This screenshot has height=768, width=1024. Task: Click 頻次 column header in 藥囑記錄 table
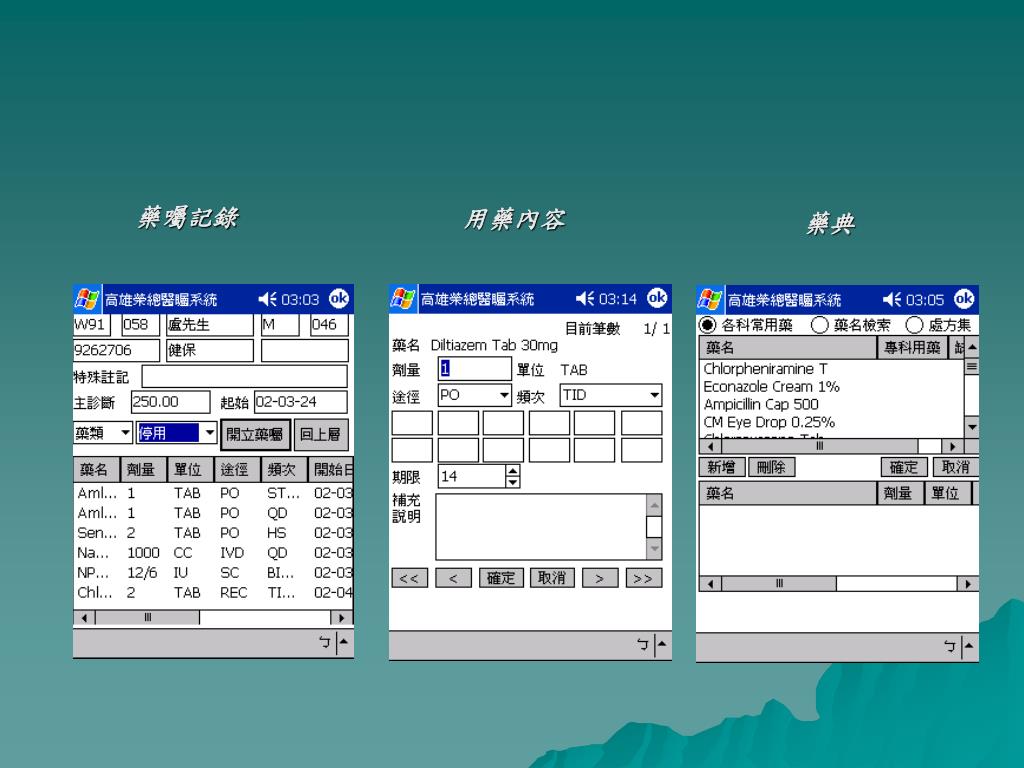click(x=283, y=470)
